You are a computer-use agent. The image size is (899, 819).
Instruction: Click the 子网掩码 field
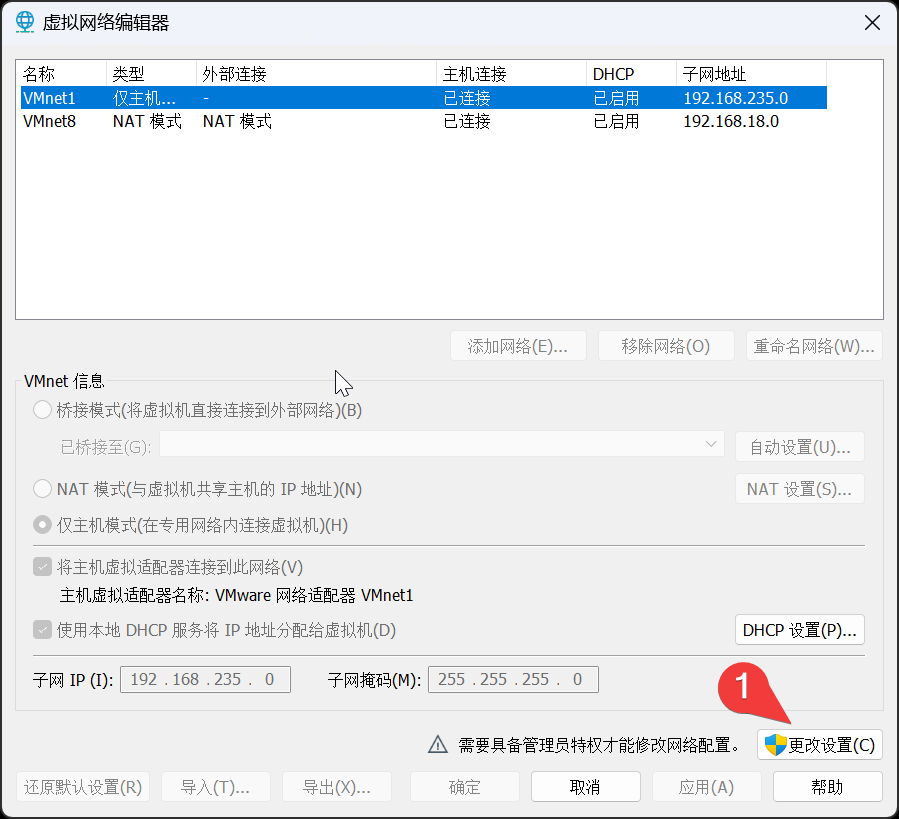pyautogui.click(x=513, y=679)
